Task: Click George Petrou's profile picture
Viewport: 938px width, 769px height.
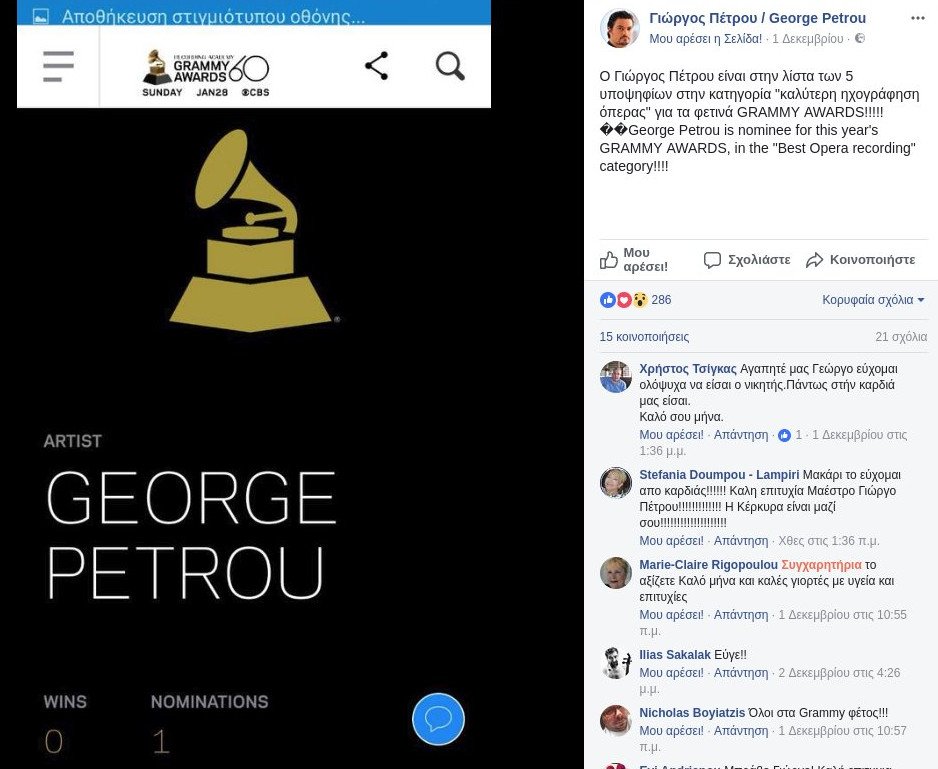Action: [x=619, y=28]
